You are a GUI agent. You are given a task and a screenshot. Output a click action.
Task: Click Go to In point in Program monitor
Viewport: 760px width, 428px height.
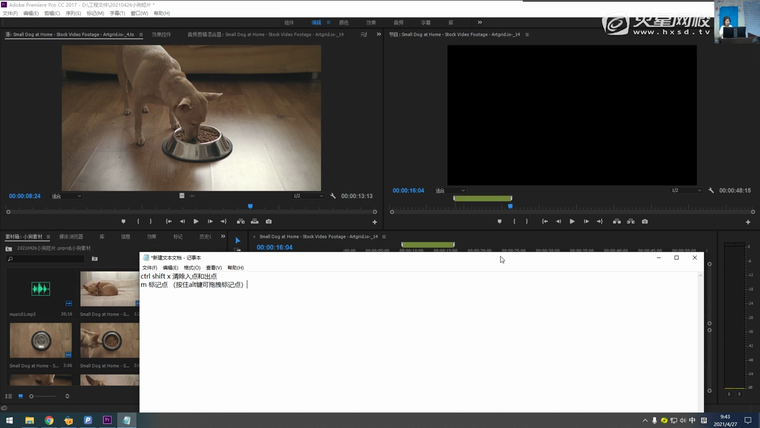point(543,221)
